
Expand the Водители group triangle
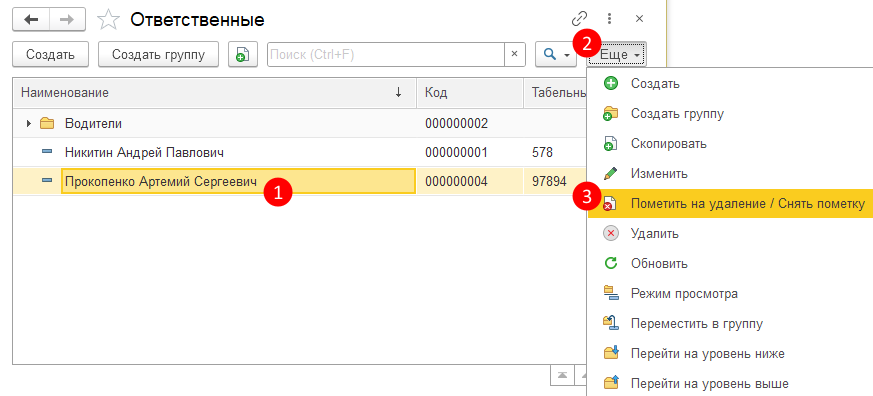point(29,123)
